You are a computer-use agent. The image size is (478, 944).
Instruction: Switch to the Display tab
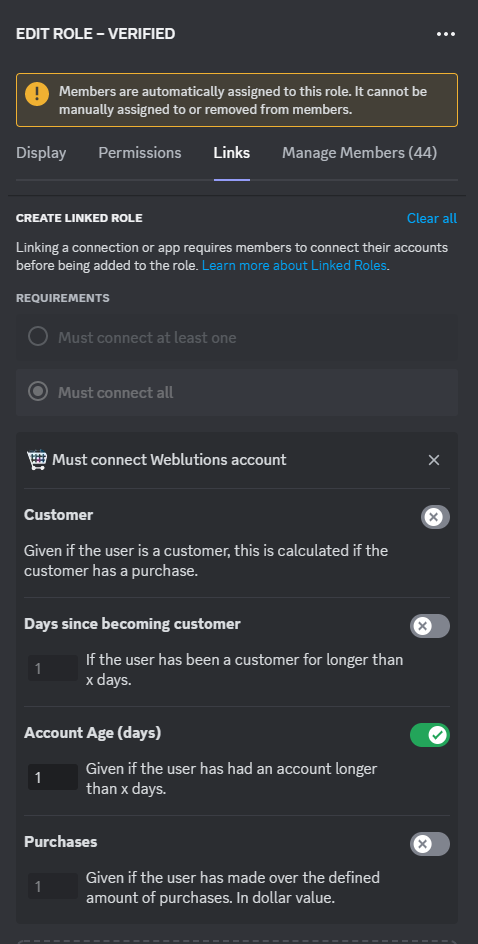41,153
